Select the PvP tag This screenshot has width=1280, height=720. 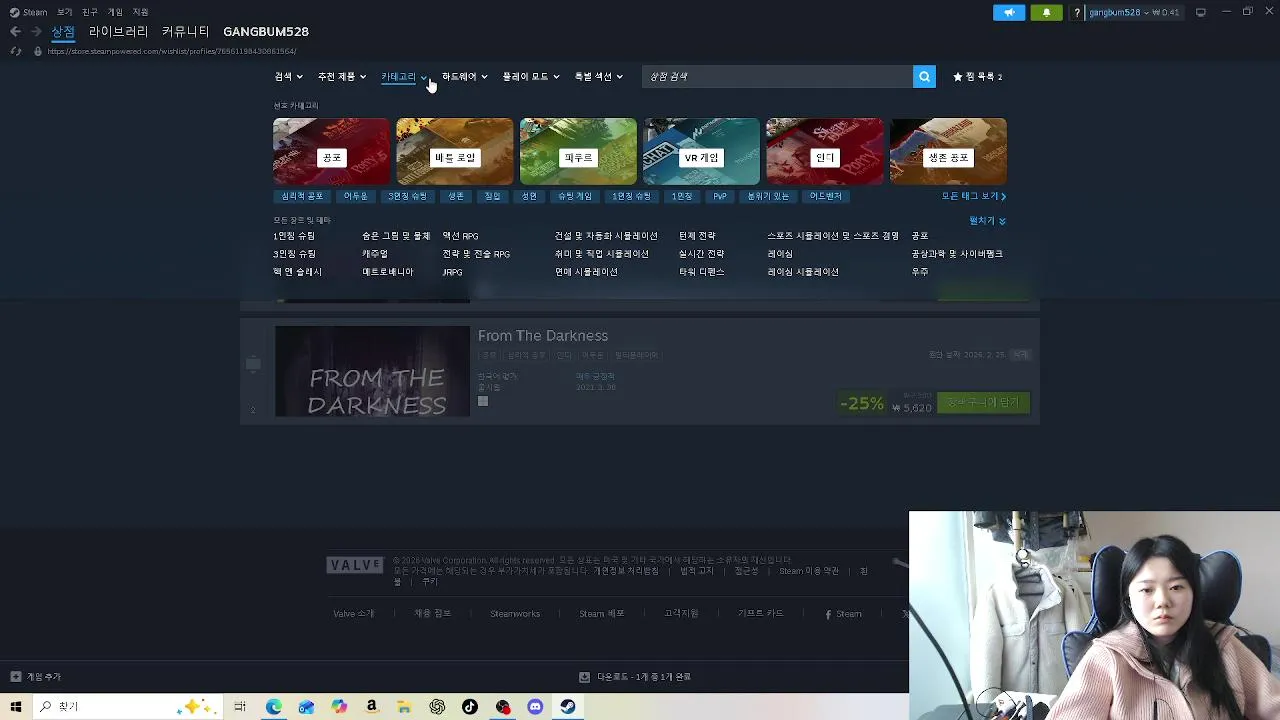coord(720,196)
